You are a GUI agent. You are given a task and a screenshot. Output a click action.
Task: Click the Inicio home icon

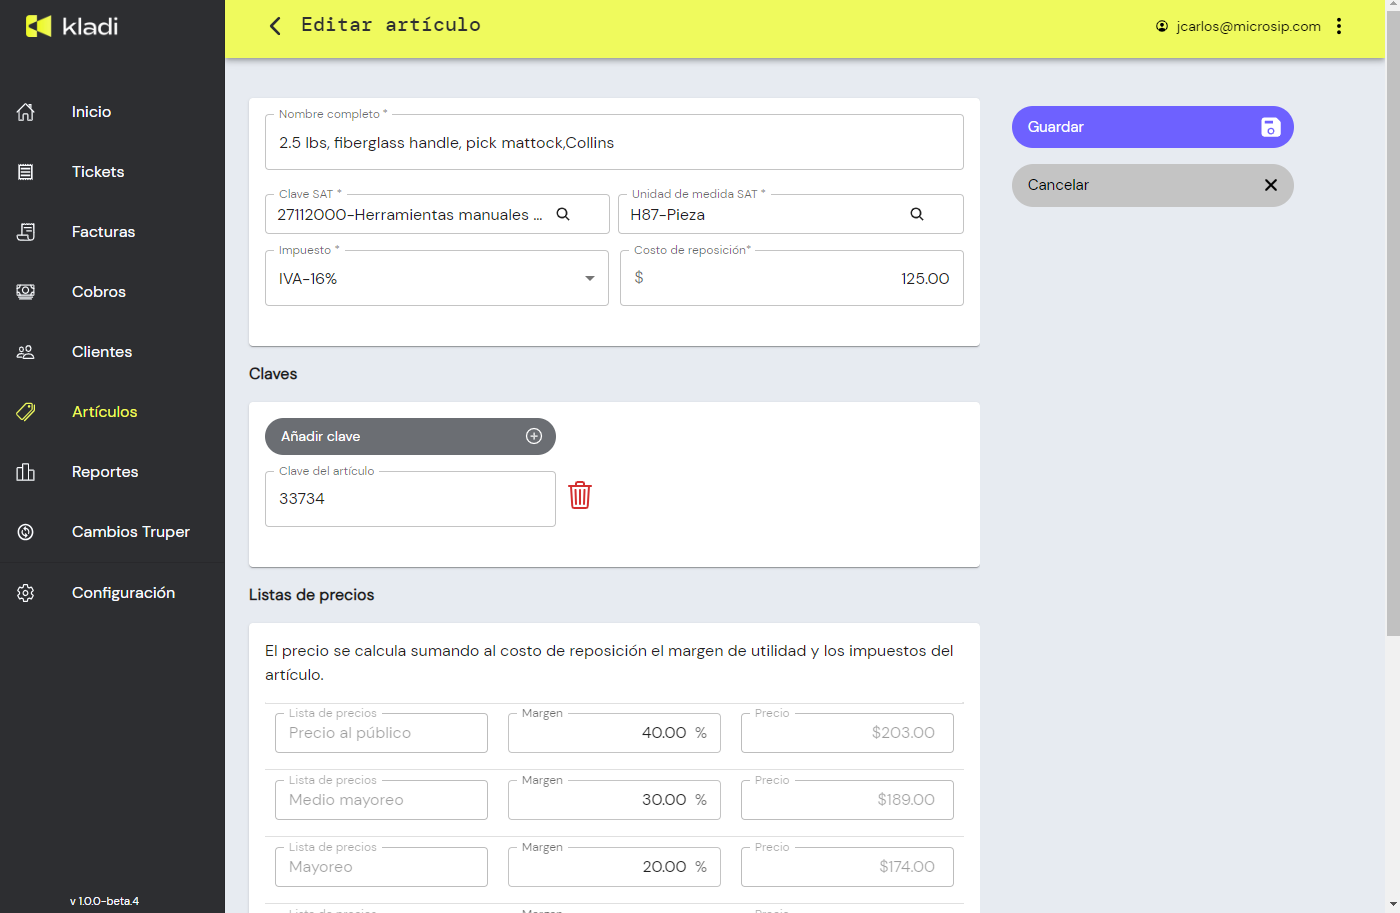[x=26, y=112]
